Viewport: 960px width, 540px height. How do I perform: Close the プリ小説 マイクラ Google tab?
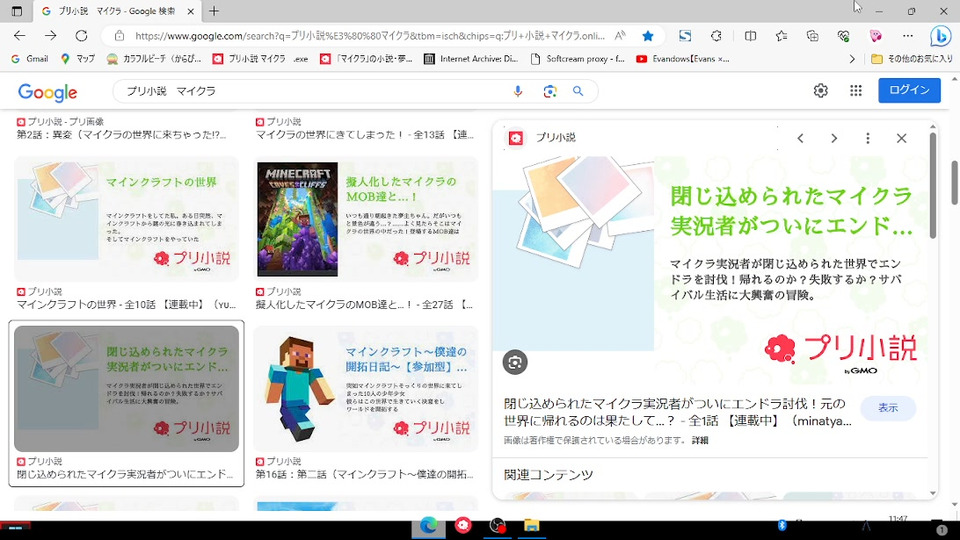(x=190, y=11)
